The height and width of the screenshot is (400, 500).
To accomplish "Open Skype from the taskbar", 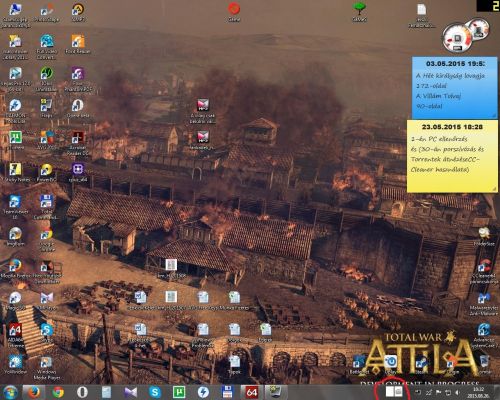I will pyautogui.click(x=155, y=392).
